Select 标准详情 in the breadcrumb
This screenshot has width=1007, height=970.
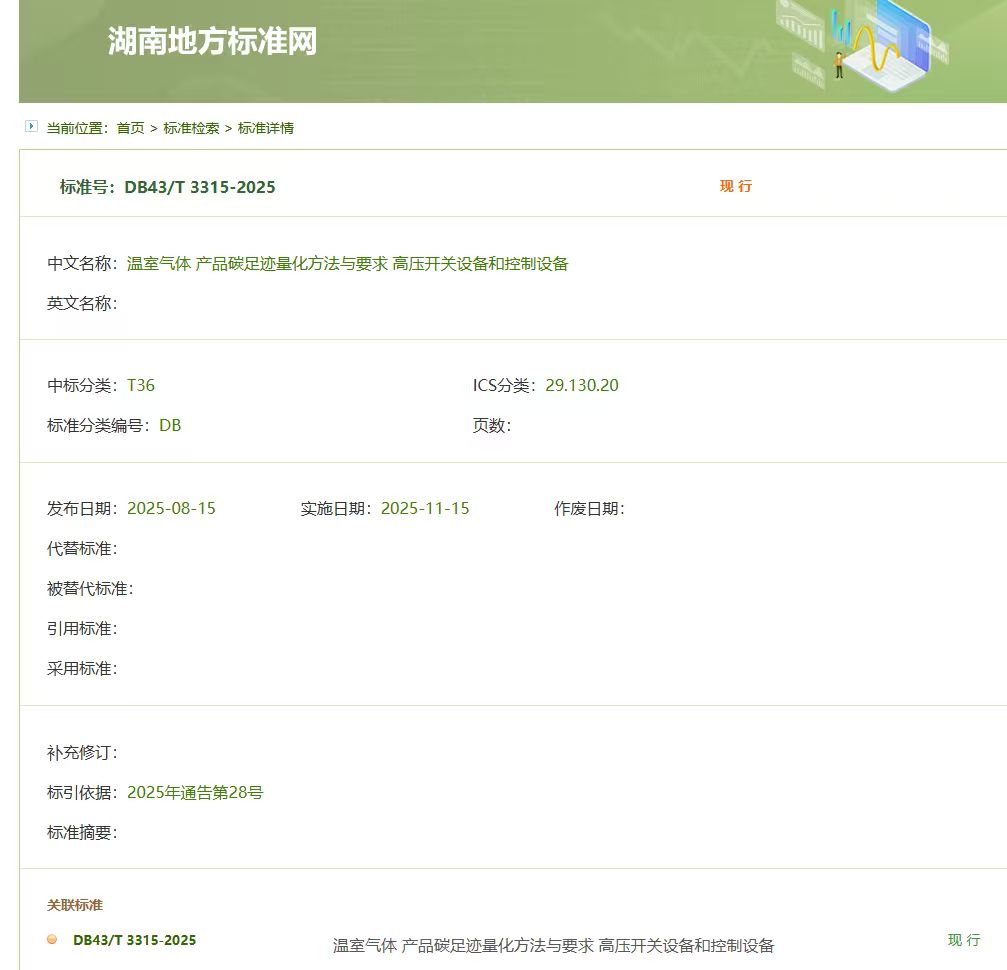[266, 128]
